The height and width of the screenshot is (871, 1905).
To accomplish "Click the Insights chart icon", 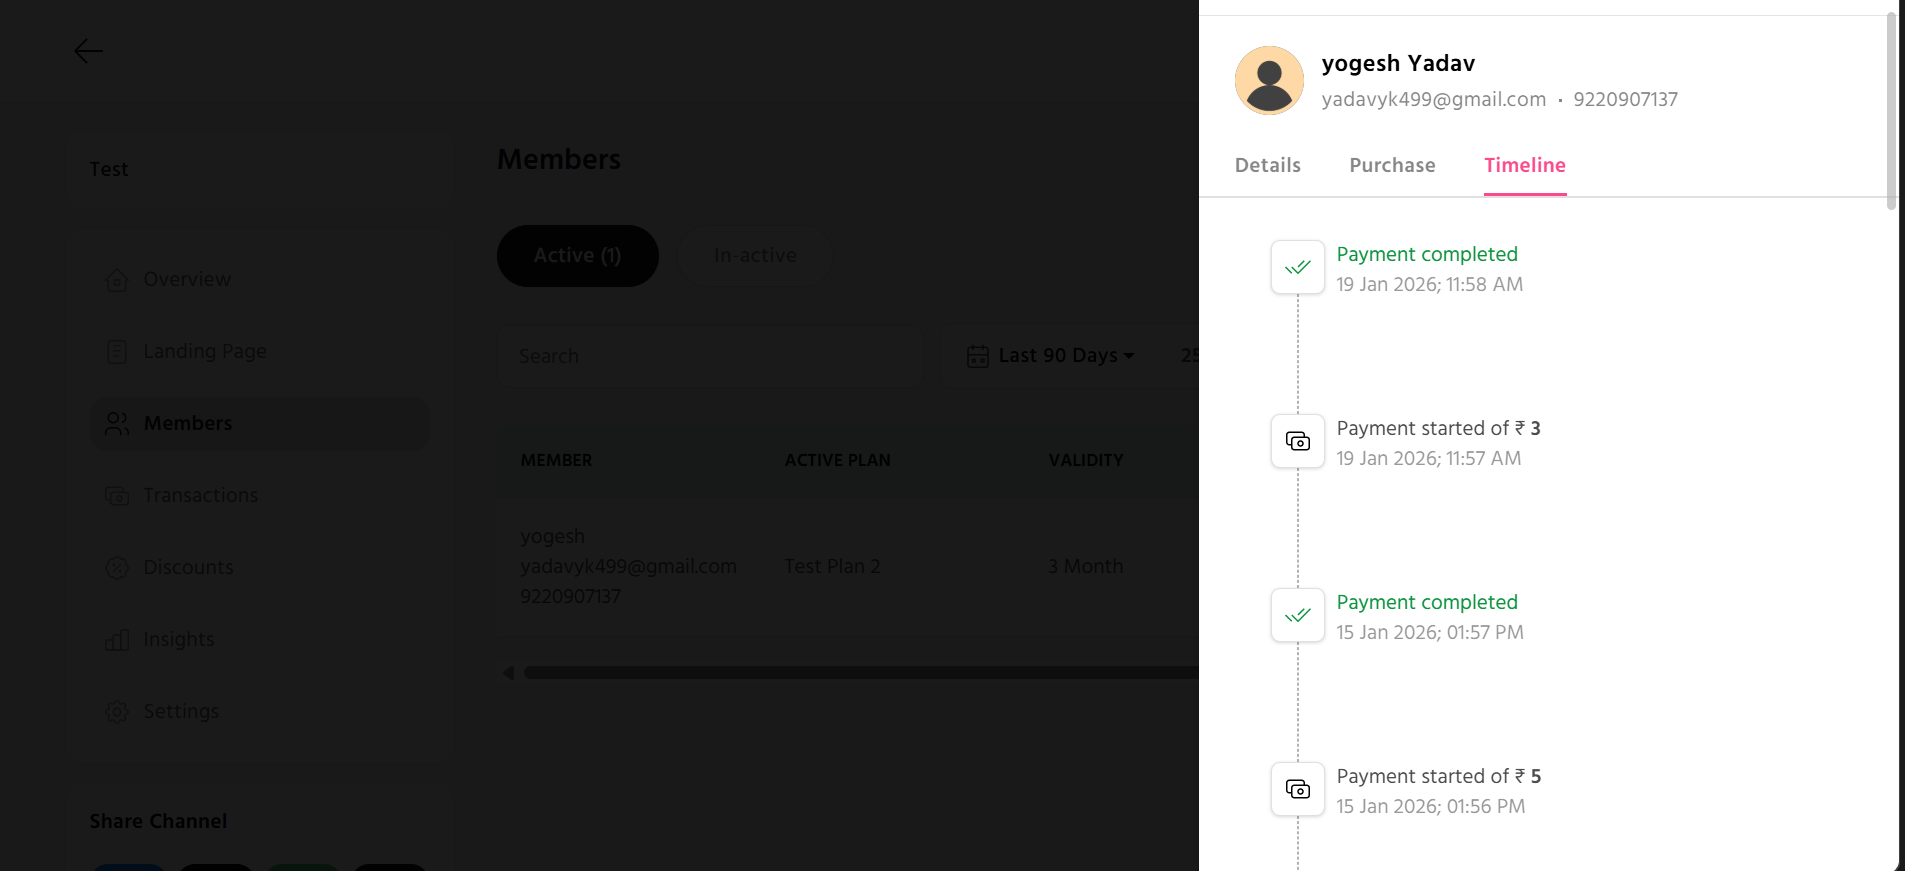I will coord(117,640).
